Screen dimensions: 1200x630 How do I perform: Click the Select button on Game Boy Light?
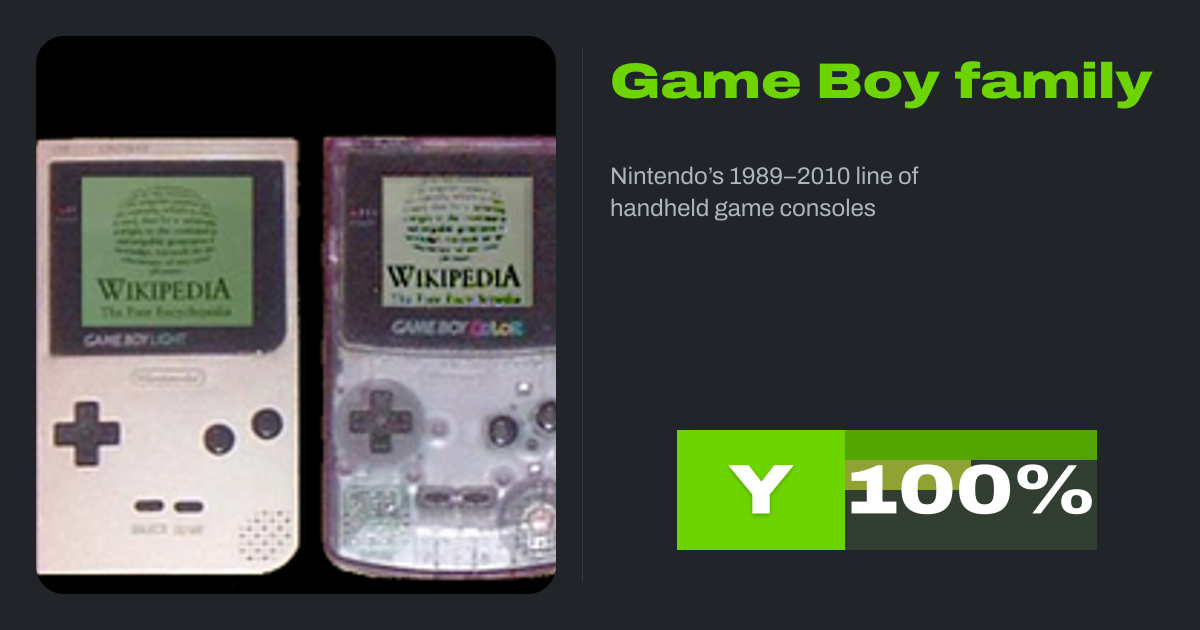pos(150,507)
